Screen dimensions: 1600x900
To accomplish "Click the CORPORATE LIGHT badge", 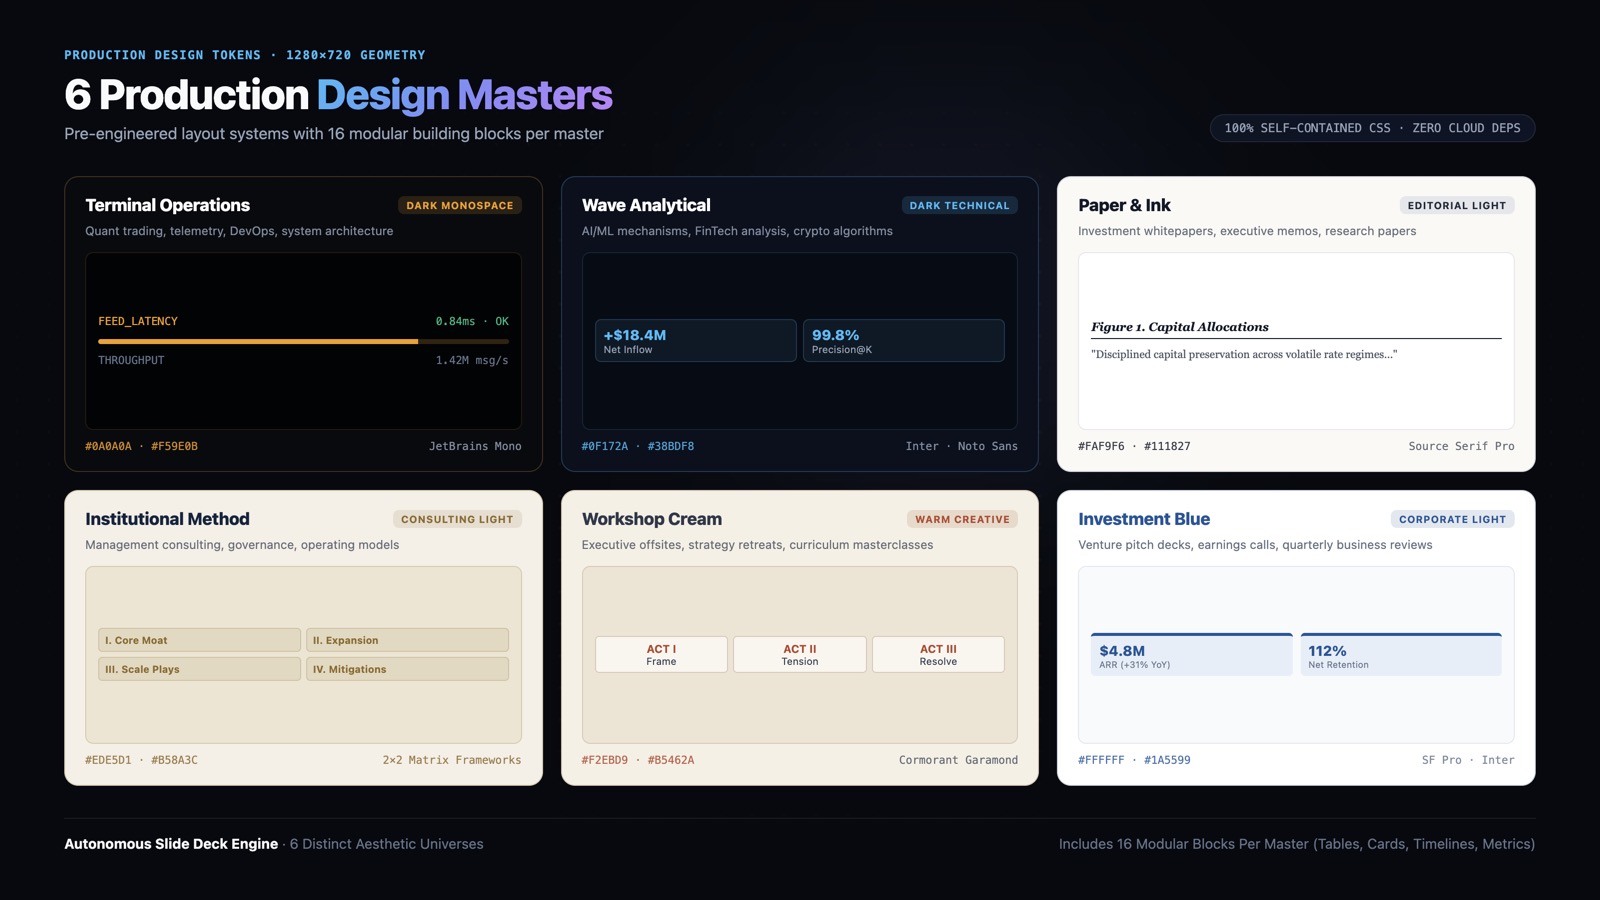I will (x=1452, y=519).
